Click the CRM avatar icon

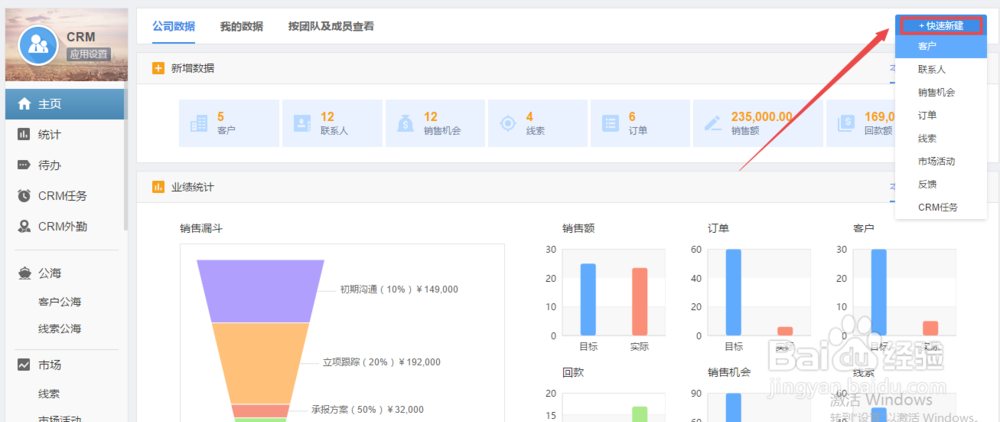coord(39,43)
